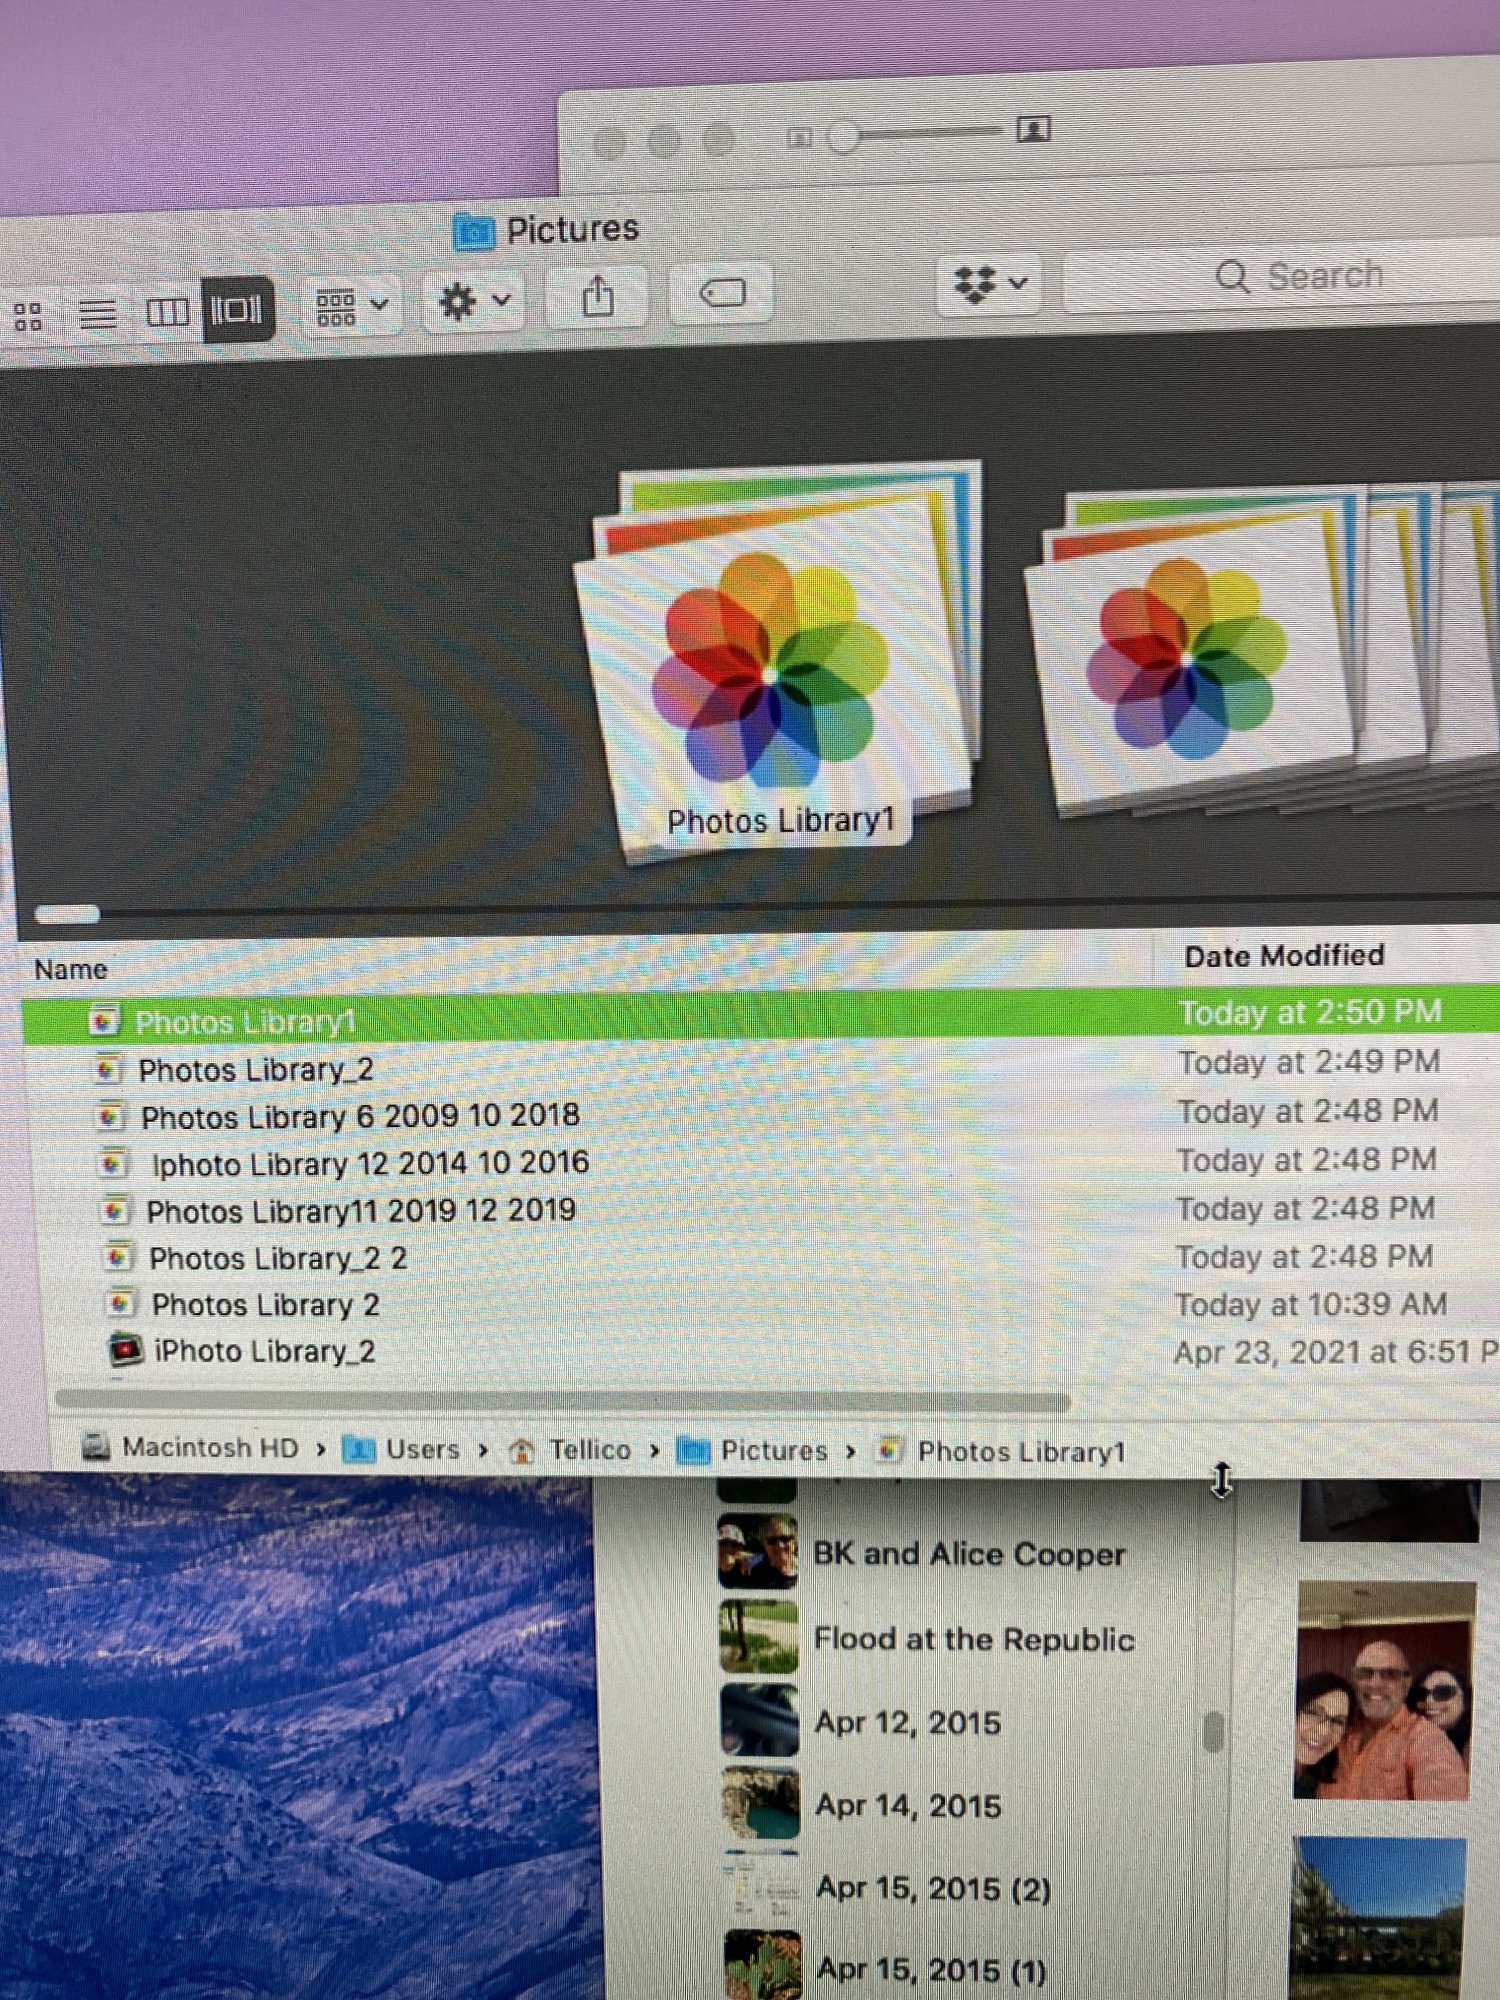This screenshot has height=2000, width=1500.
Task: Select the Photos Library_2 2 row
Action: (x=760, y=1257)
